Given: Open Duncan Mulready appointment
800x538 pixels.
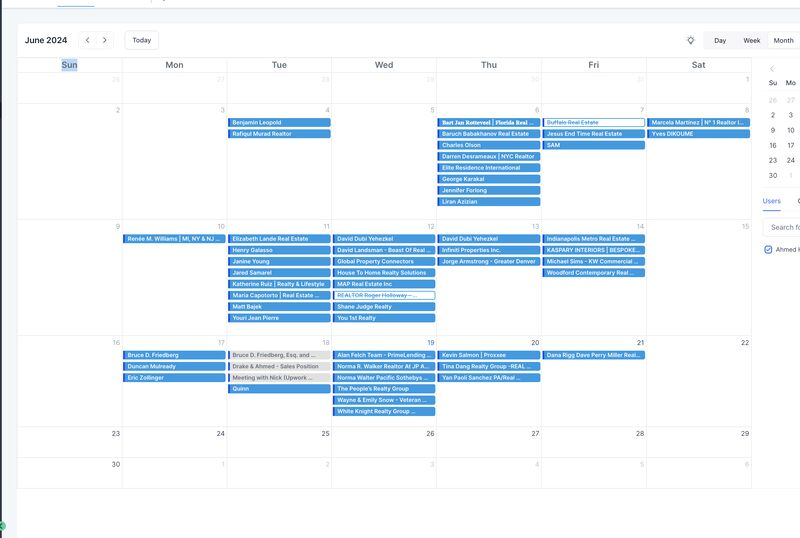Looking at the screenshot, I should [x=174, y=366].
